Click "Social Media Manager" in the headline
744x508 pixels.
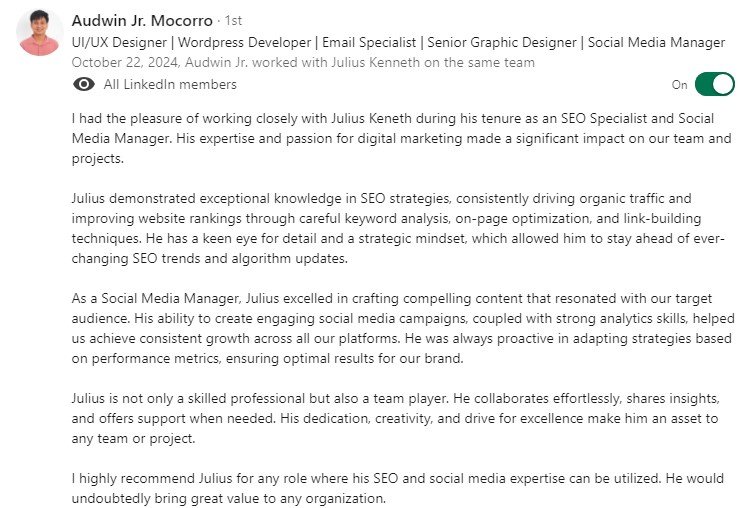tap(656, 42)
